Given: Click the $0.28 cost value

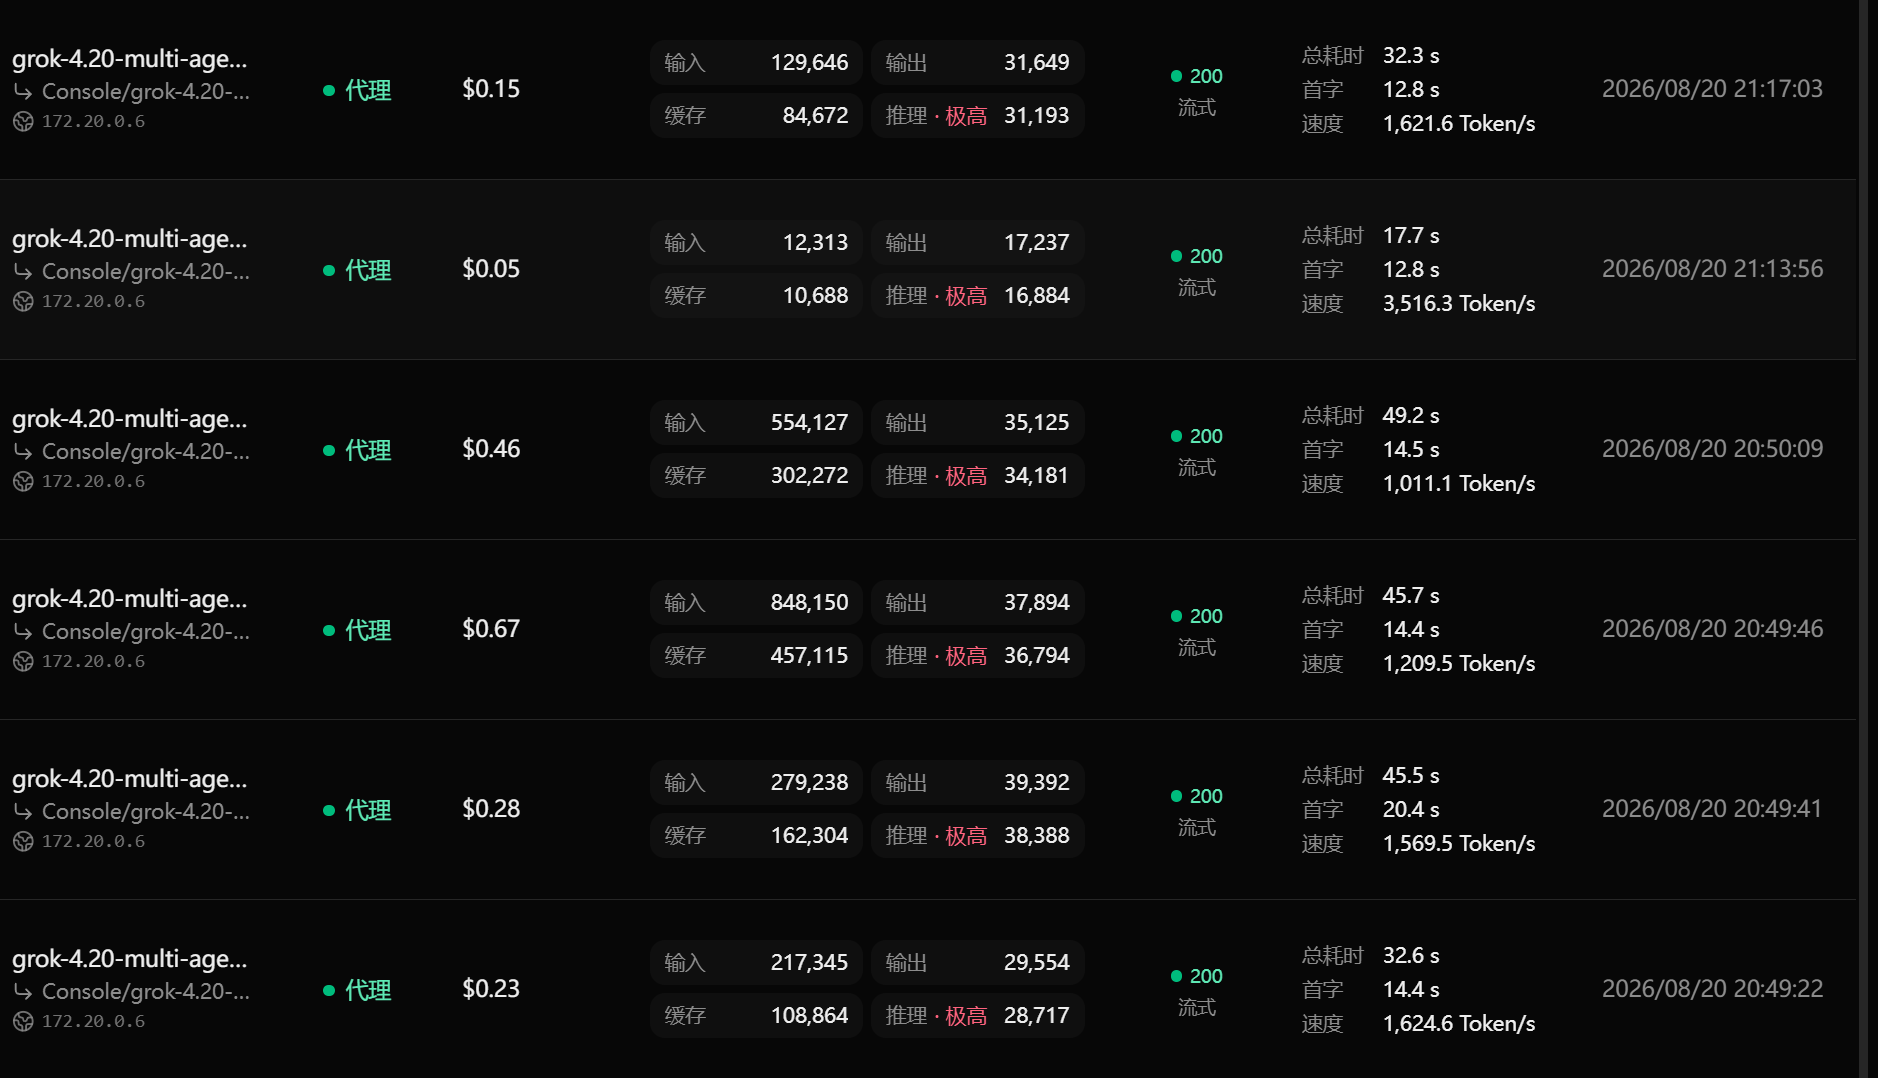Looking at the screenshot, I should pos(491,809).
